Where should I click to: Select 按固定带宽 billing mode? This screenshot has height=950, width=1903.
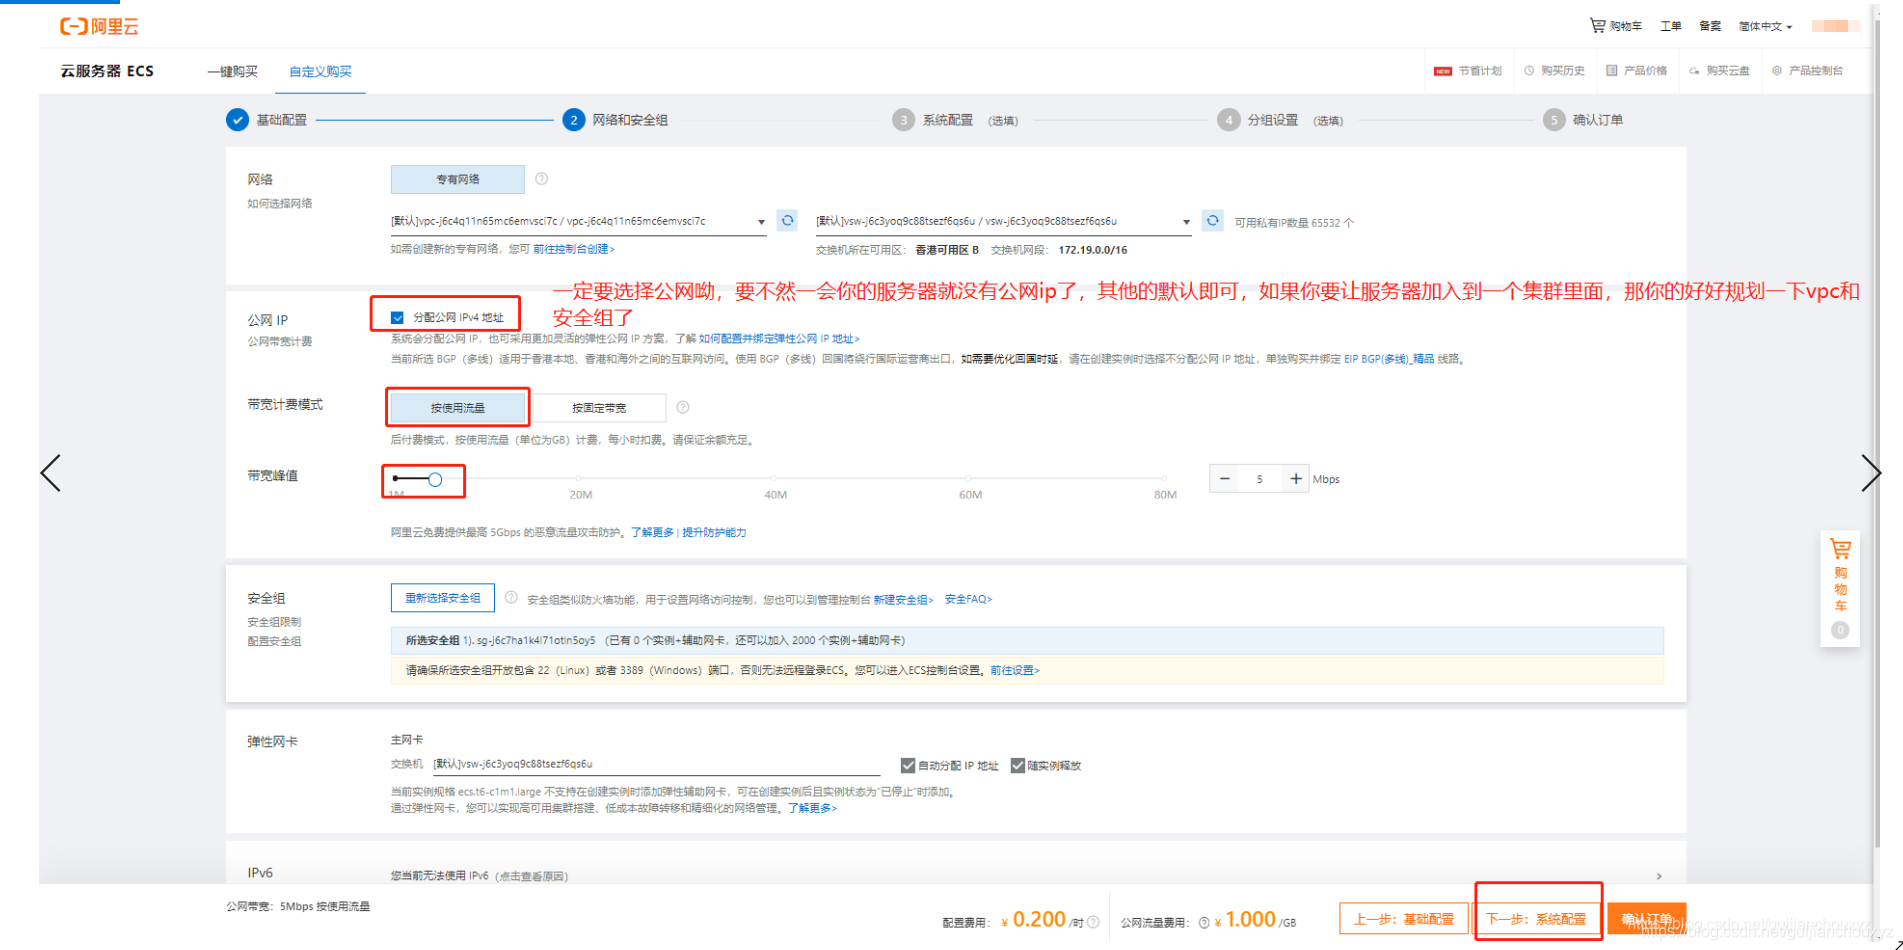599,407
